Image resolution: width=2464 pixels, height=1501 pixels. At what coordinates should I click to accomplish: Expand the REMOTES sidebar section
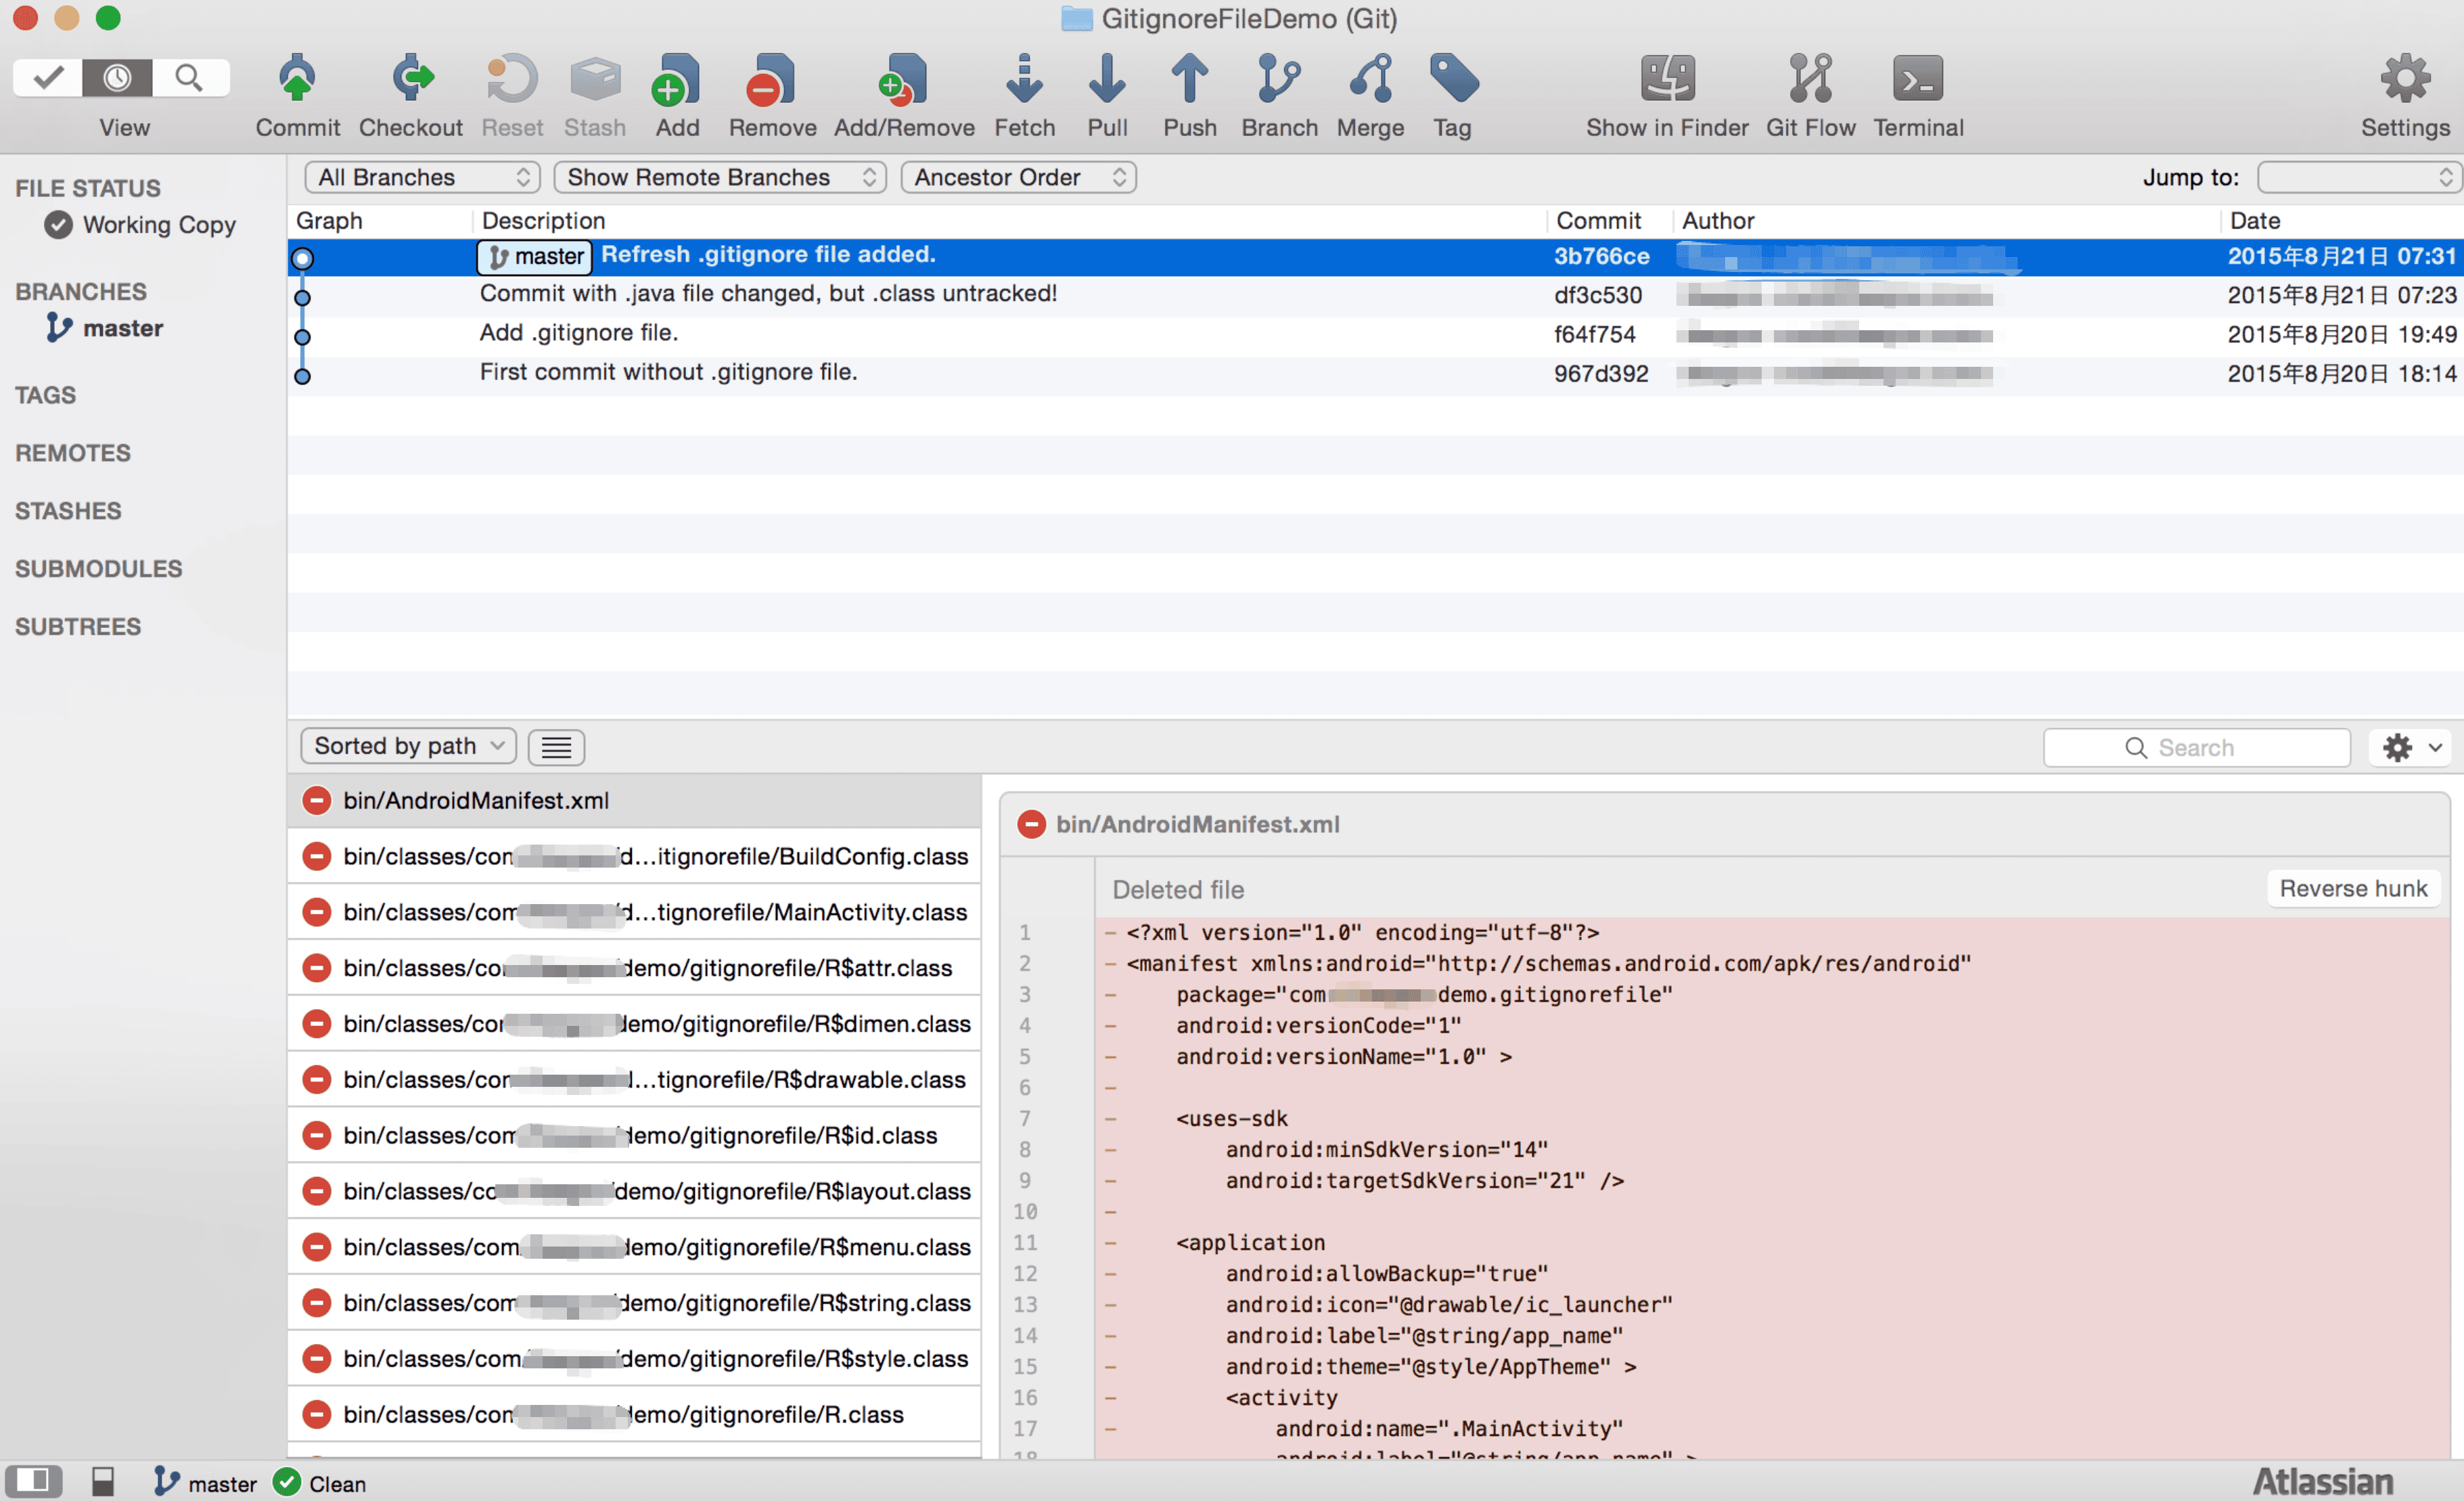[x=72, y=453]
